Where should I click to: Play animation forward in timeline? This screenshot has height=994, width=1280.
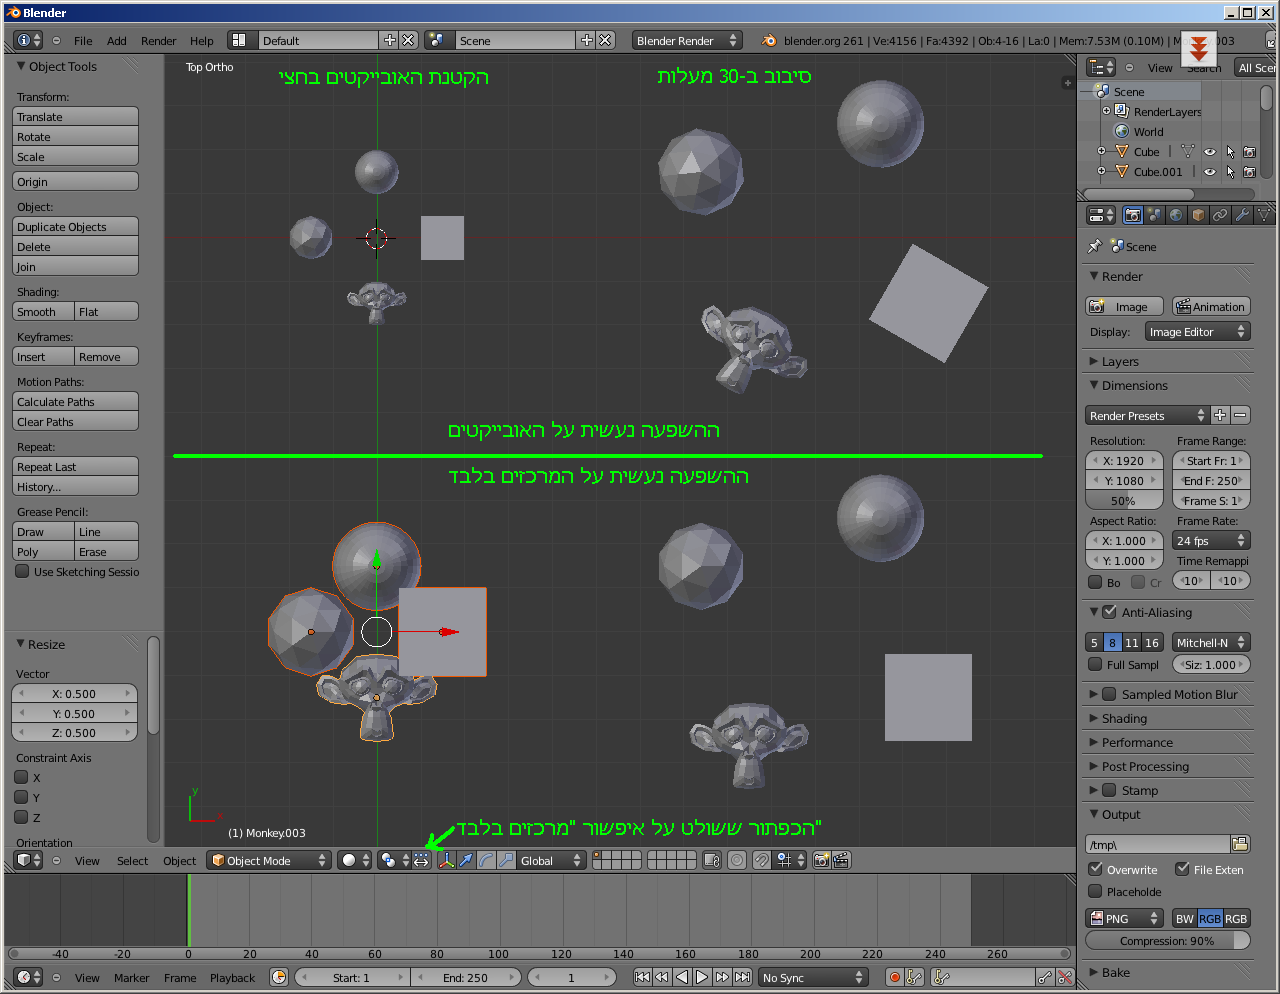pyautogui.click(x=702, y=977)
